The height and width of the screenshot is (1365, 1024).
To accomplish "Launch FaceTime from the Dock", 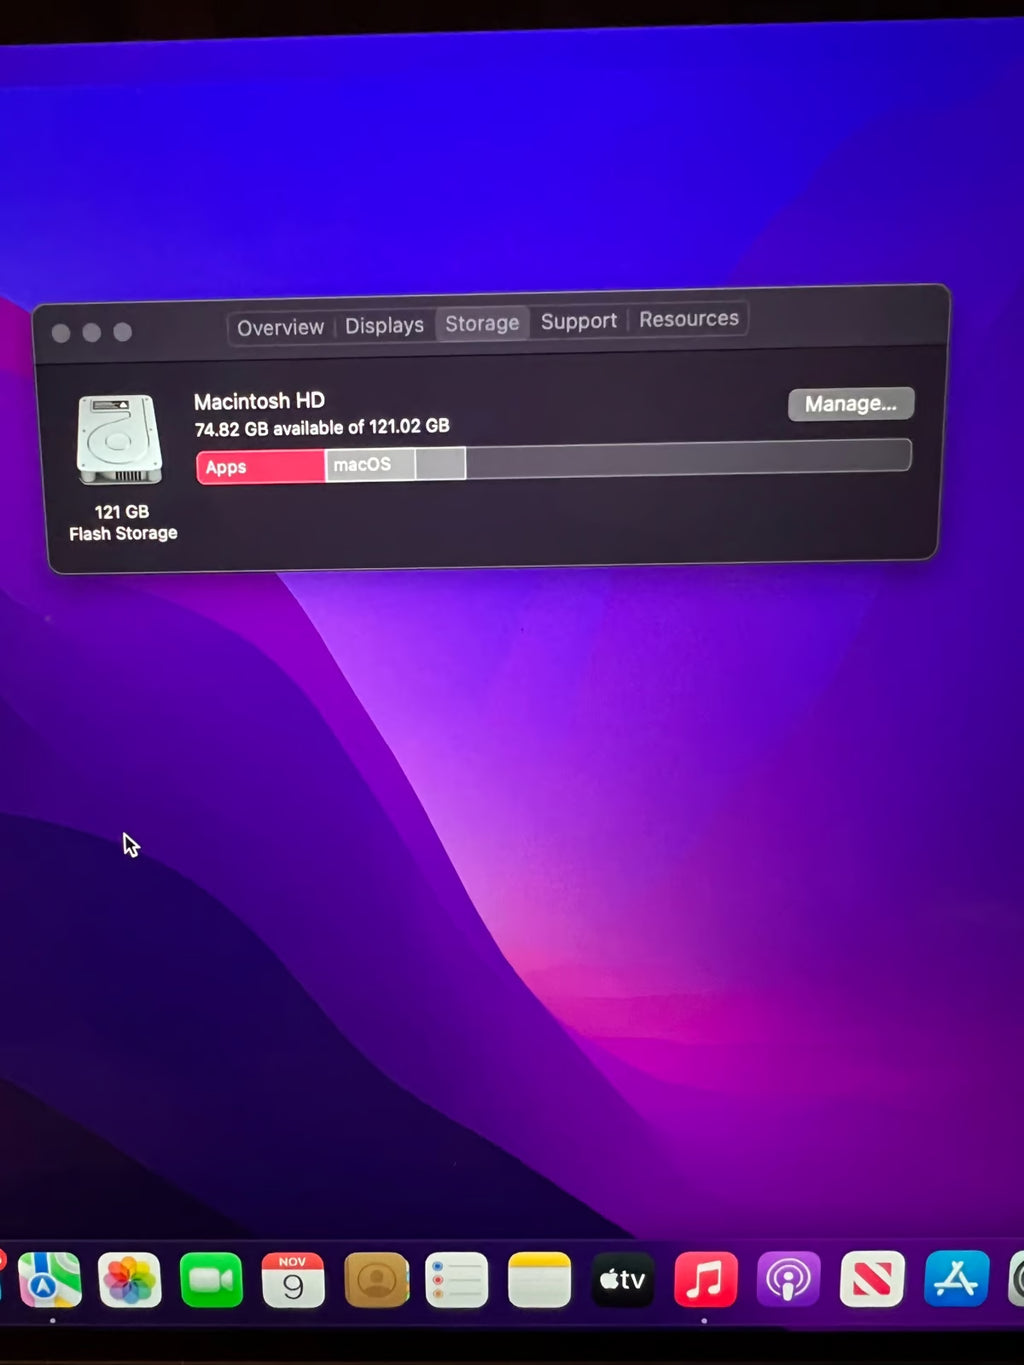I will click(210, 1280).
